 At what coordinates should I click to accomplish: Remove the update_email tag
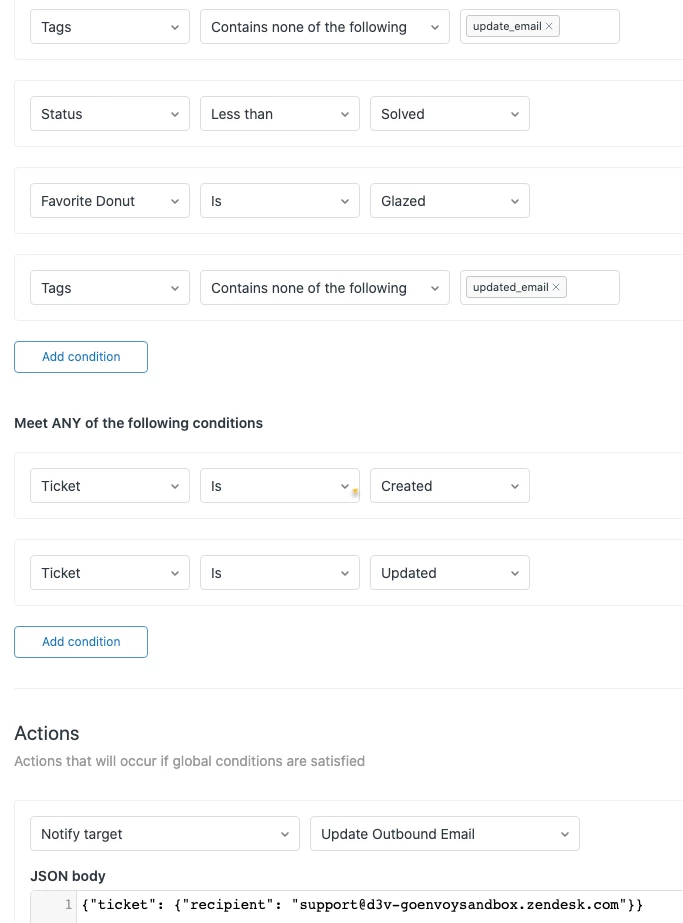[549, 26]
